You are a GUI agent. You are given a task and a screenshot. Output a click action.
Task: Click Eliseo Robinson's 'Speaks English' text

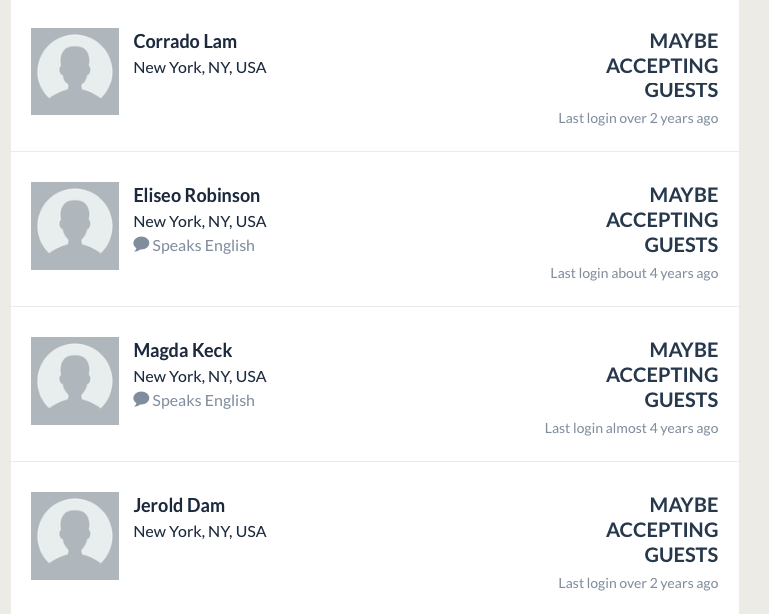(x=203, y=246)
